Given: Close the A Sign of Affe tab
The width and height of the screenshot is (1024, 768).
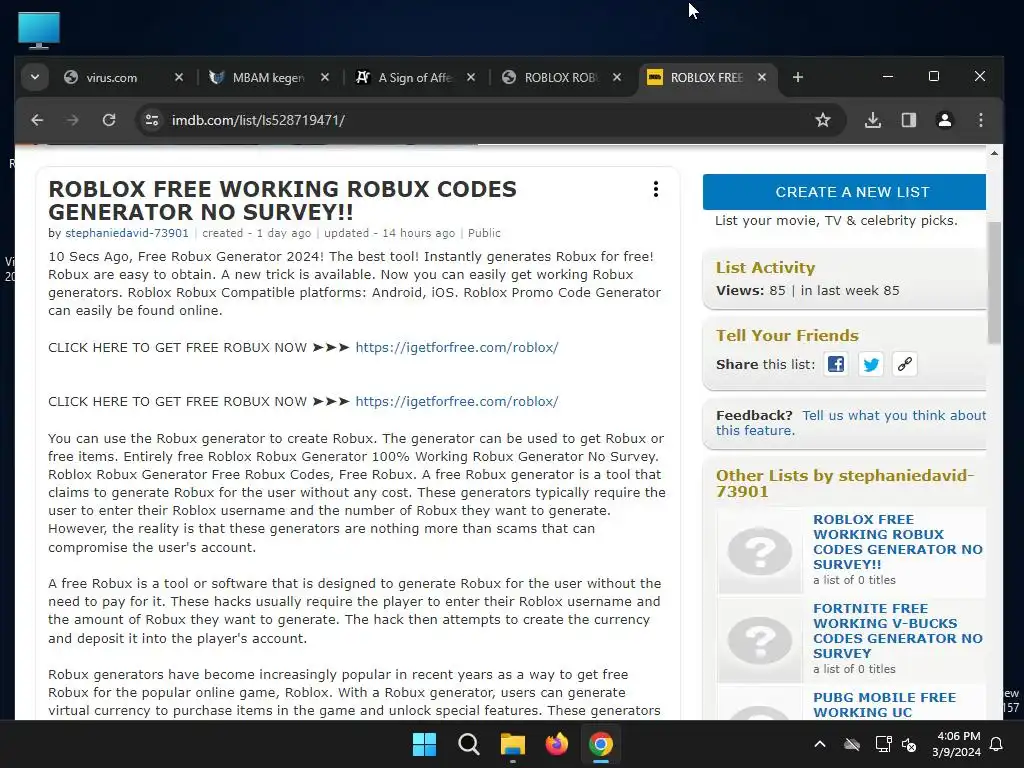Looking at the screenshot, I should pos(471,77).
